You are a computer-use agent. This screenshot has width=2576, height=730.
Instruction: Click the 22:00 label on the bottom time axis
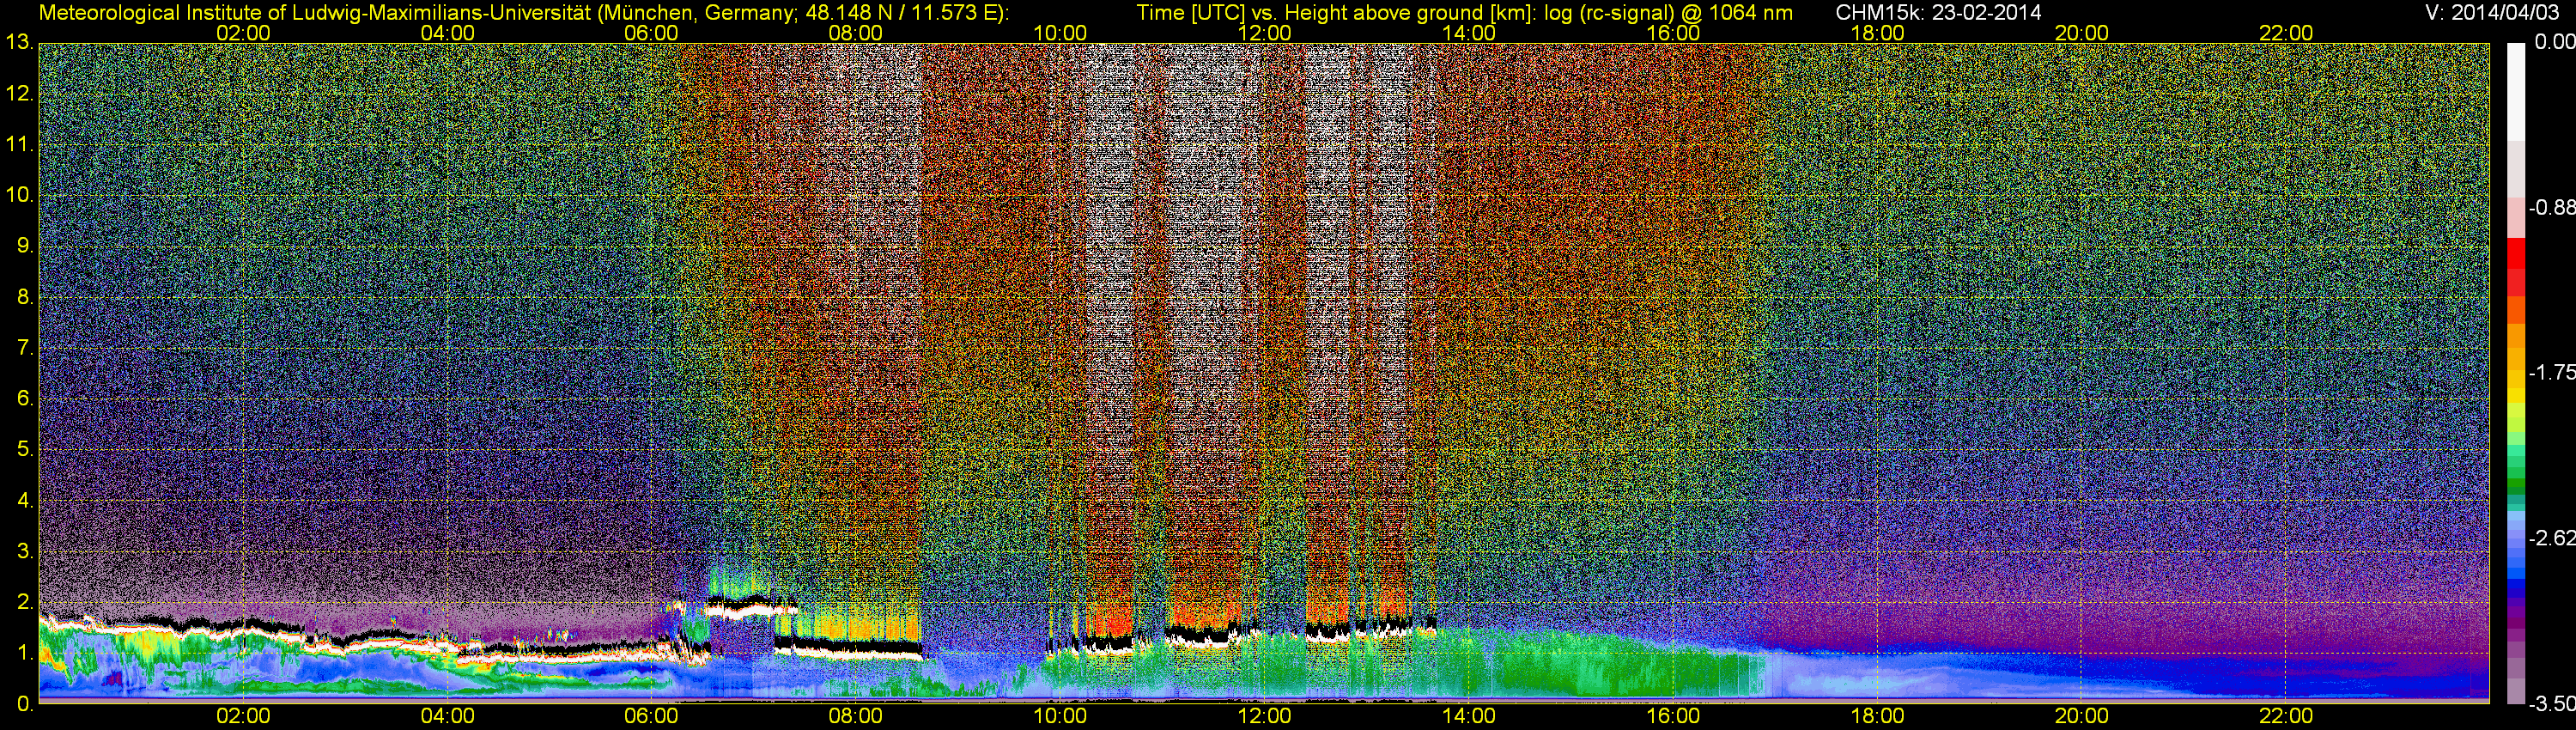[x=2286, y=717]
